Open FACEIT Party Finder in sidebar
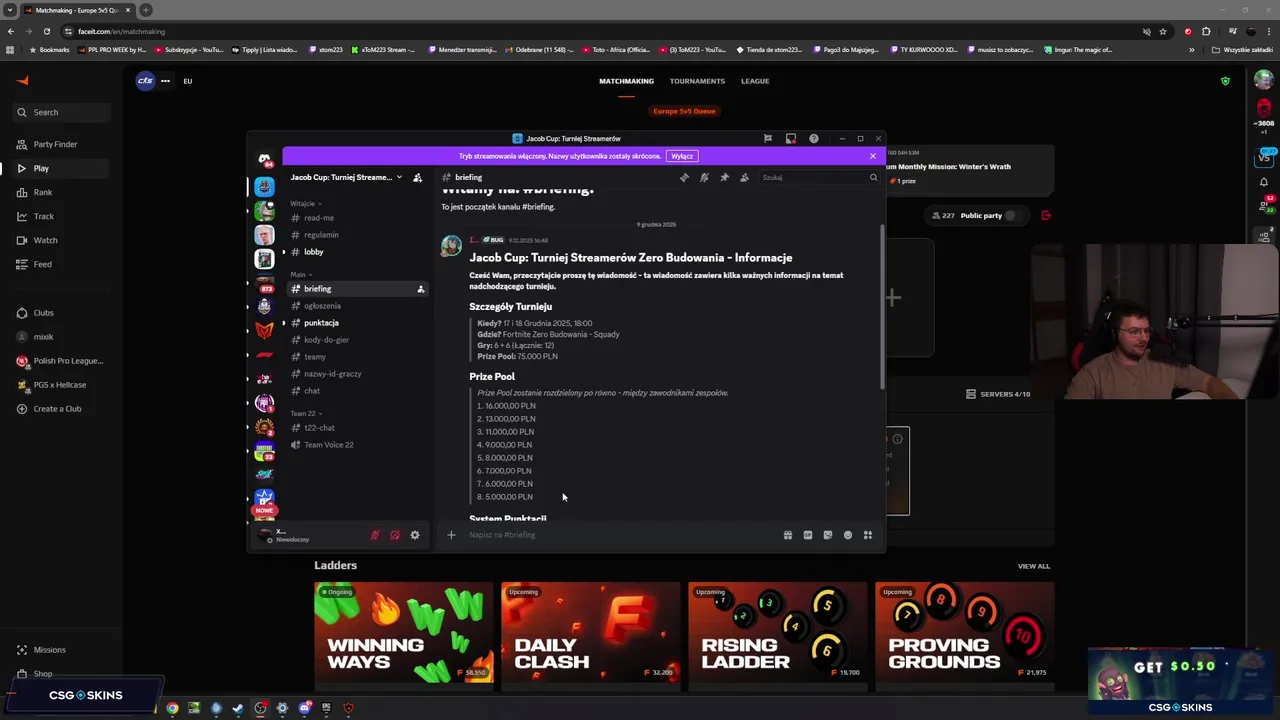Screen dimensions: 1280x720 click(x=55, y=144)
